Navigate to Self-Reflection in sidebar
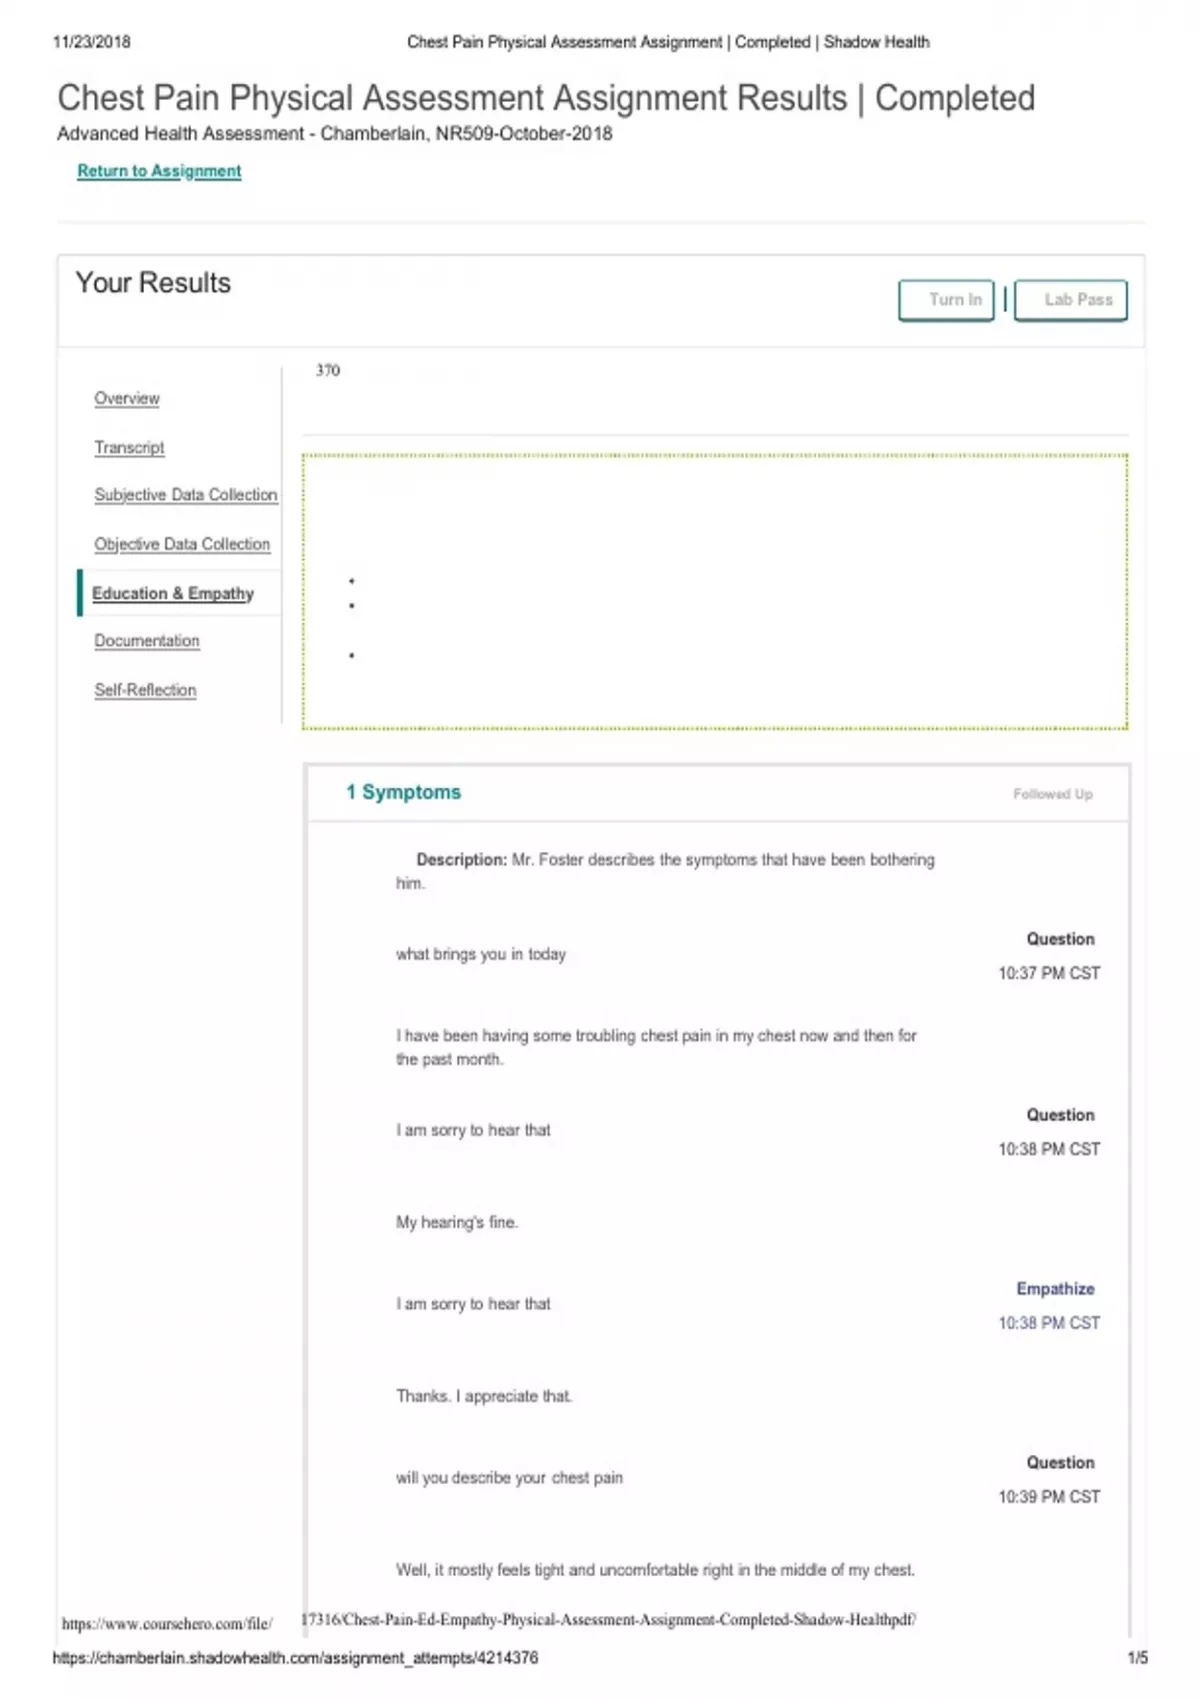 (145, 690)
